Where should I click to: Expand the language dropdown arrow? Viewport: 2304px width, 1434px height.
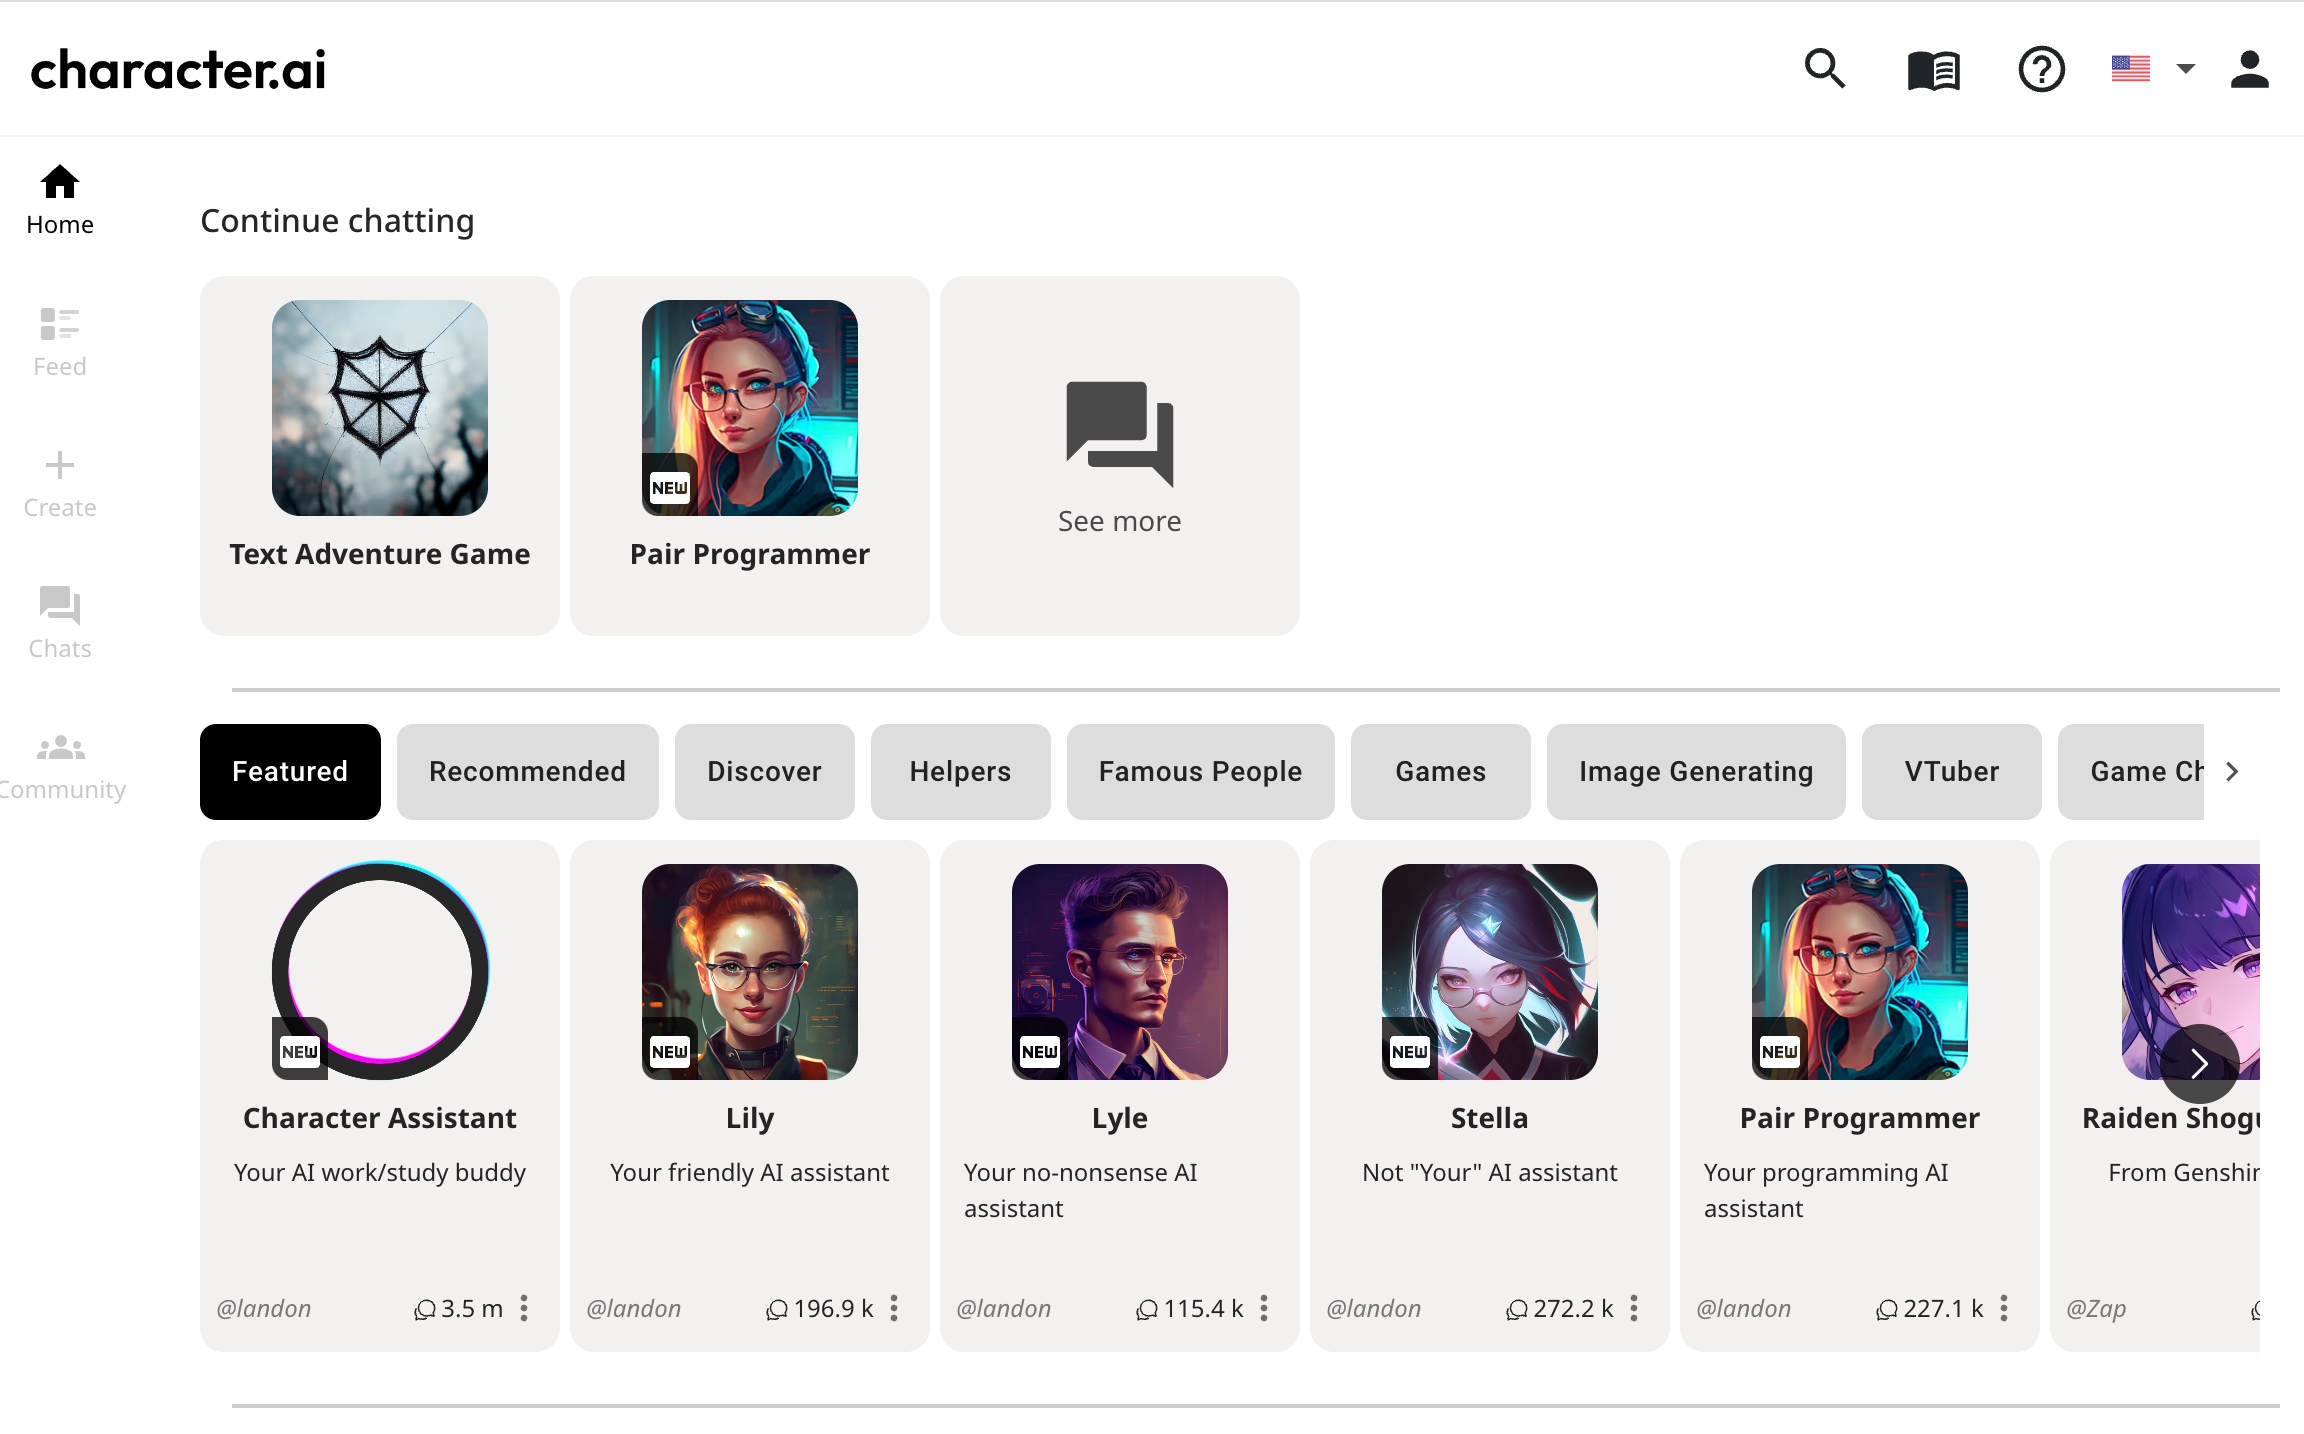[x=2186, y=69]
